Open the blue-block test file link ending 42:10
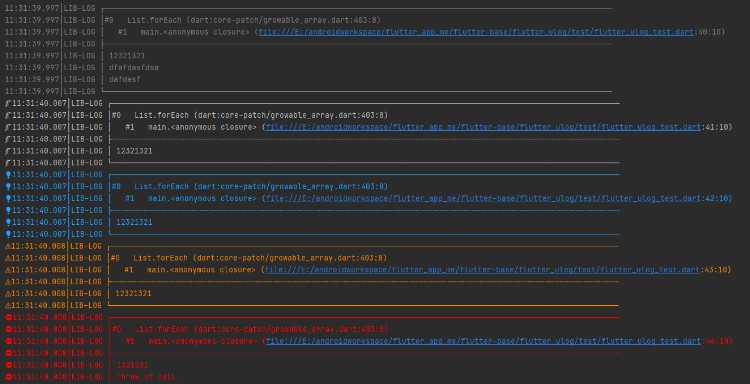The image size is (750, 384). pyautogui.click(x=483, y=198)
